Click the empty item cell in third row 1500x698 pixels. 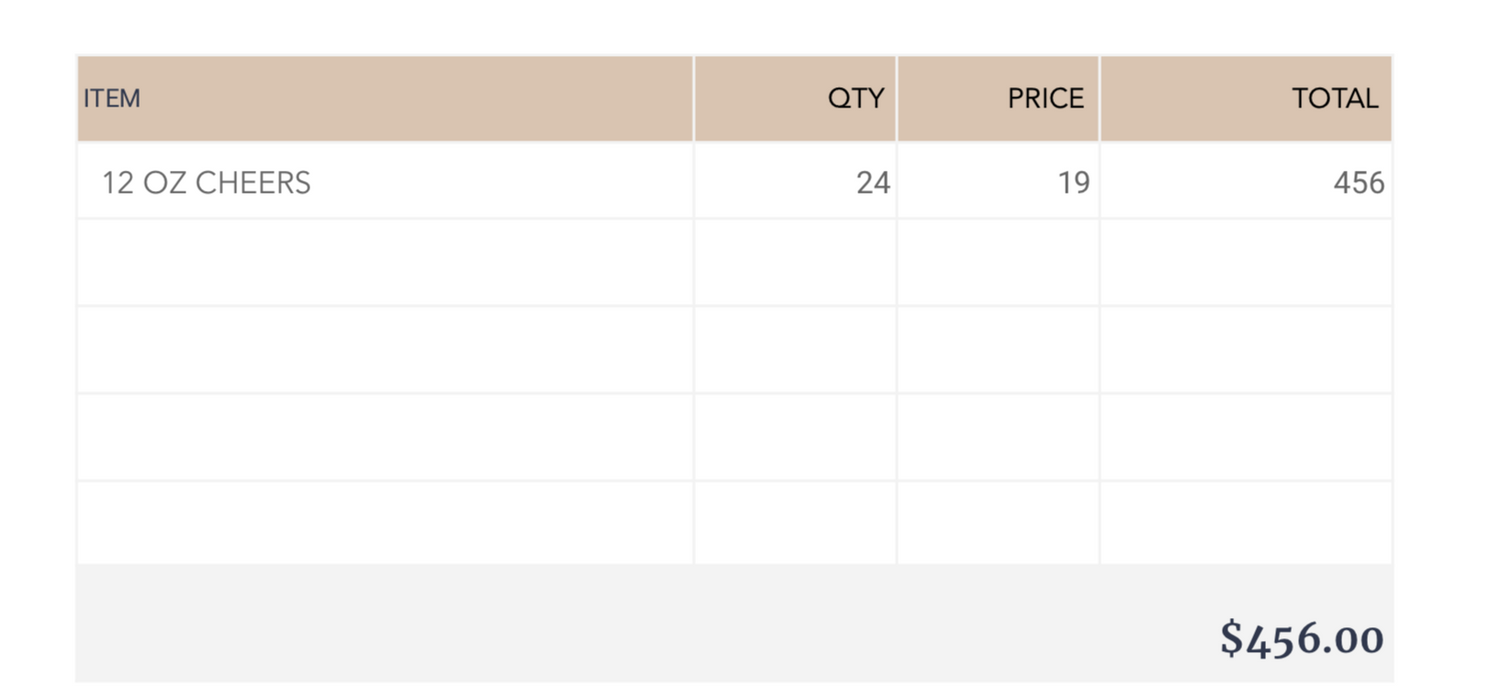click(x=385, y=350)
